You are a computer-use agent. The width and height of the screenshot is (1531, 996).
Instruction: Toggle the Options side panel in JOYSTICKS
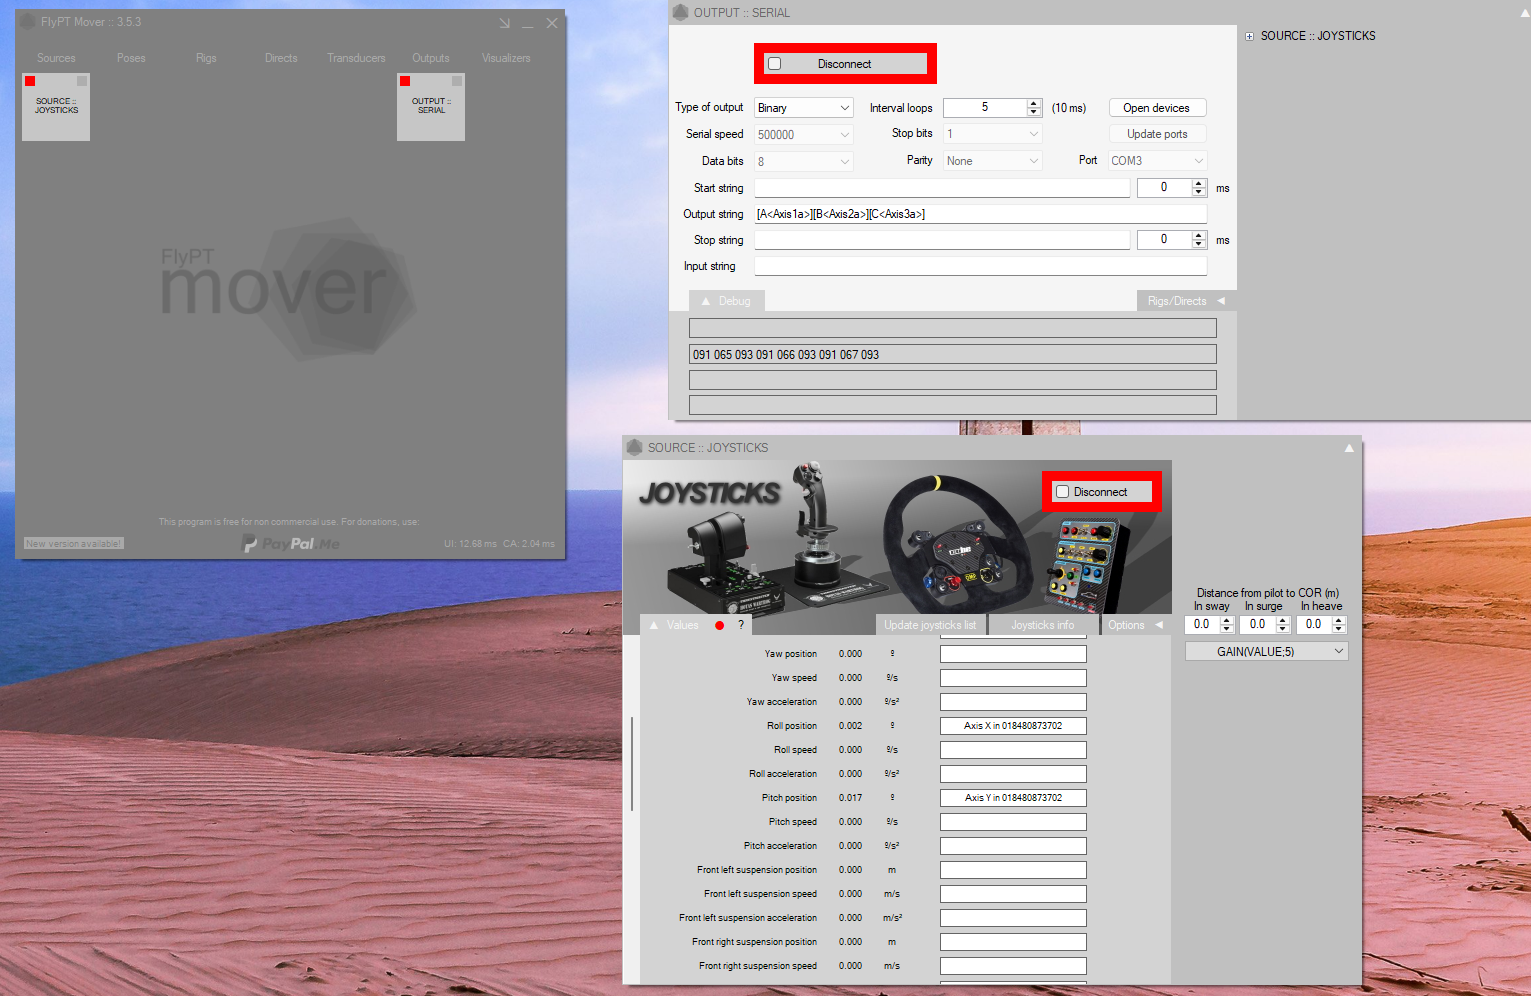[1135, 625]
